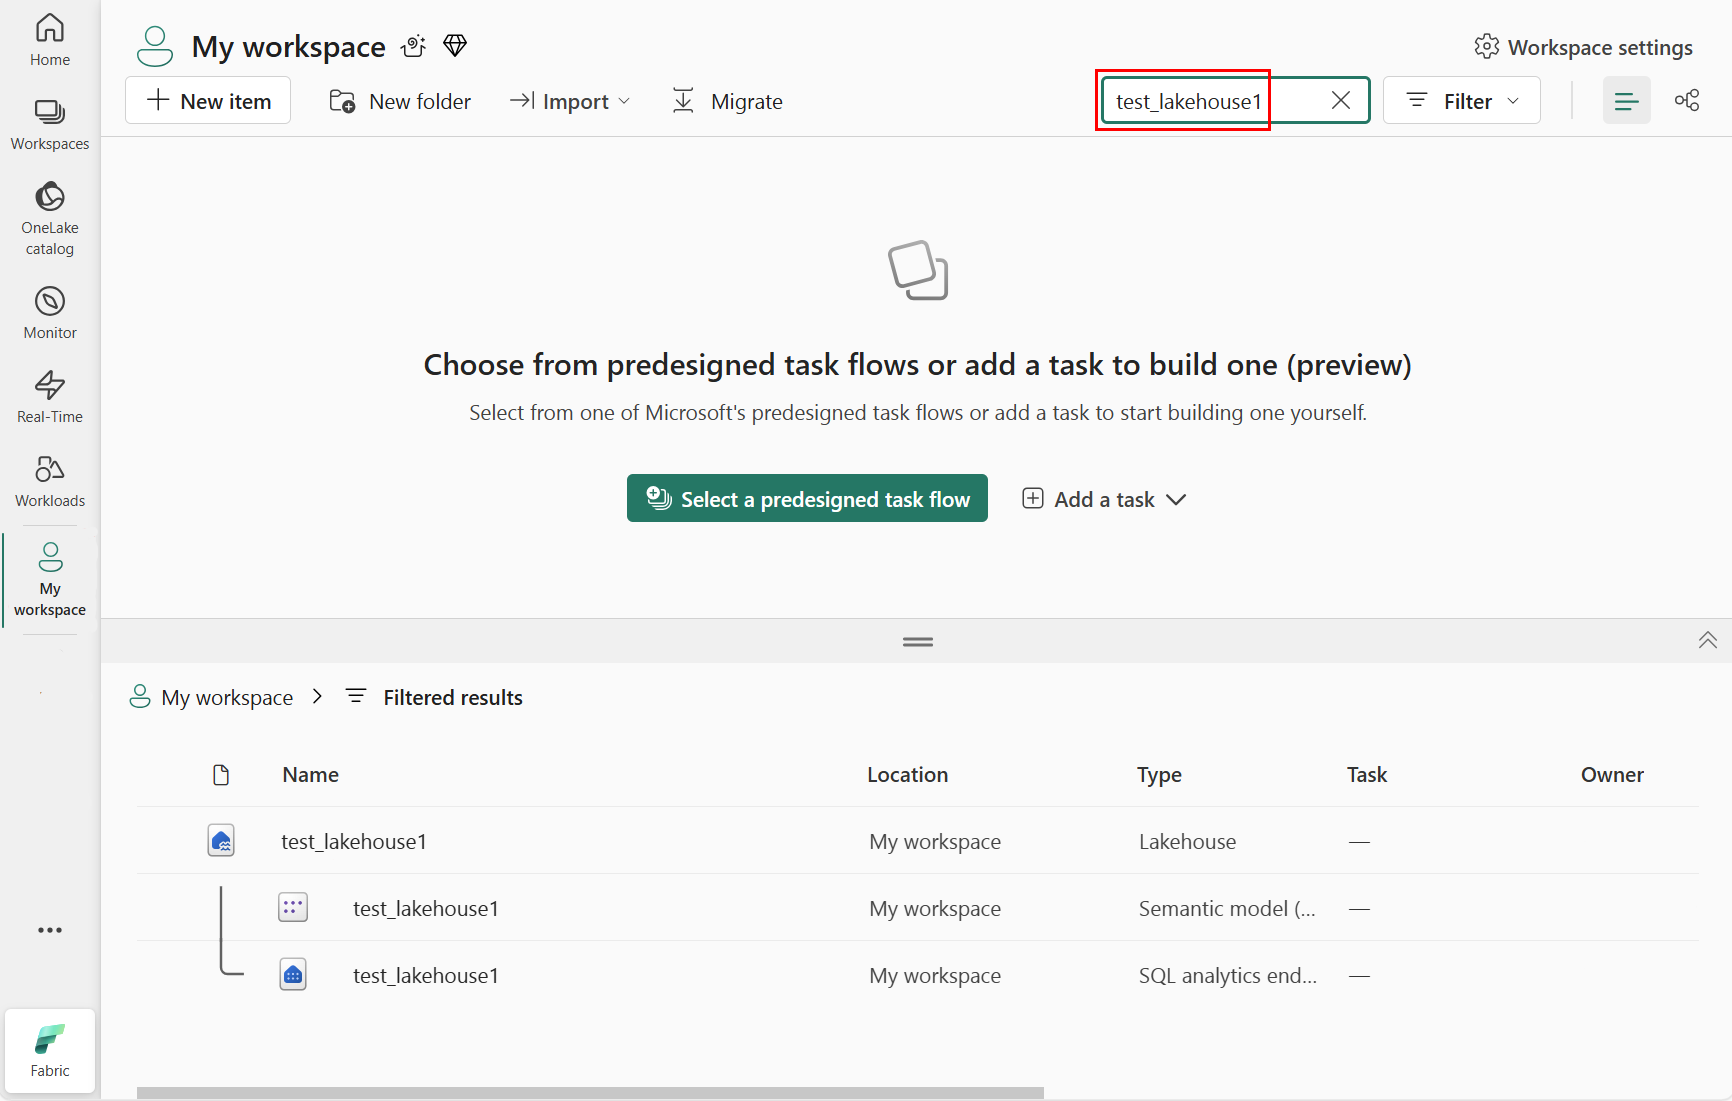This screenshot has width=1732, height=1101.
Task: Click the New item button
Action: point(208,102)
